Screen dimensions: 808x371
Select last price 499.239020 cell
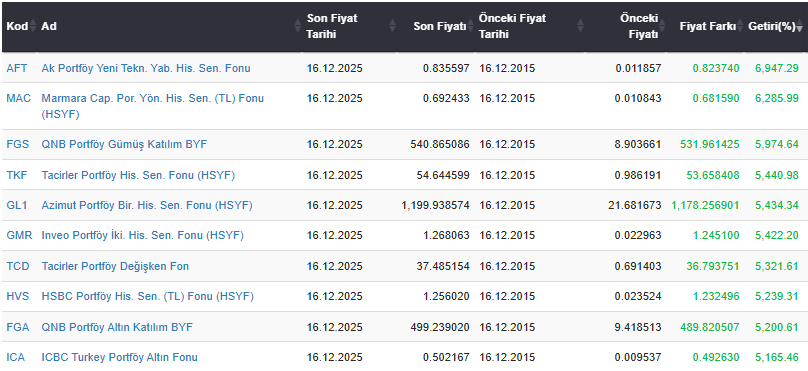click(440, 327)
